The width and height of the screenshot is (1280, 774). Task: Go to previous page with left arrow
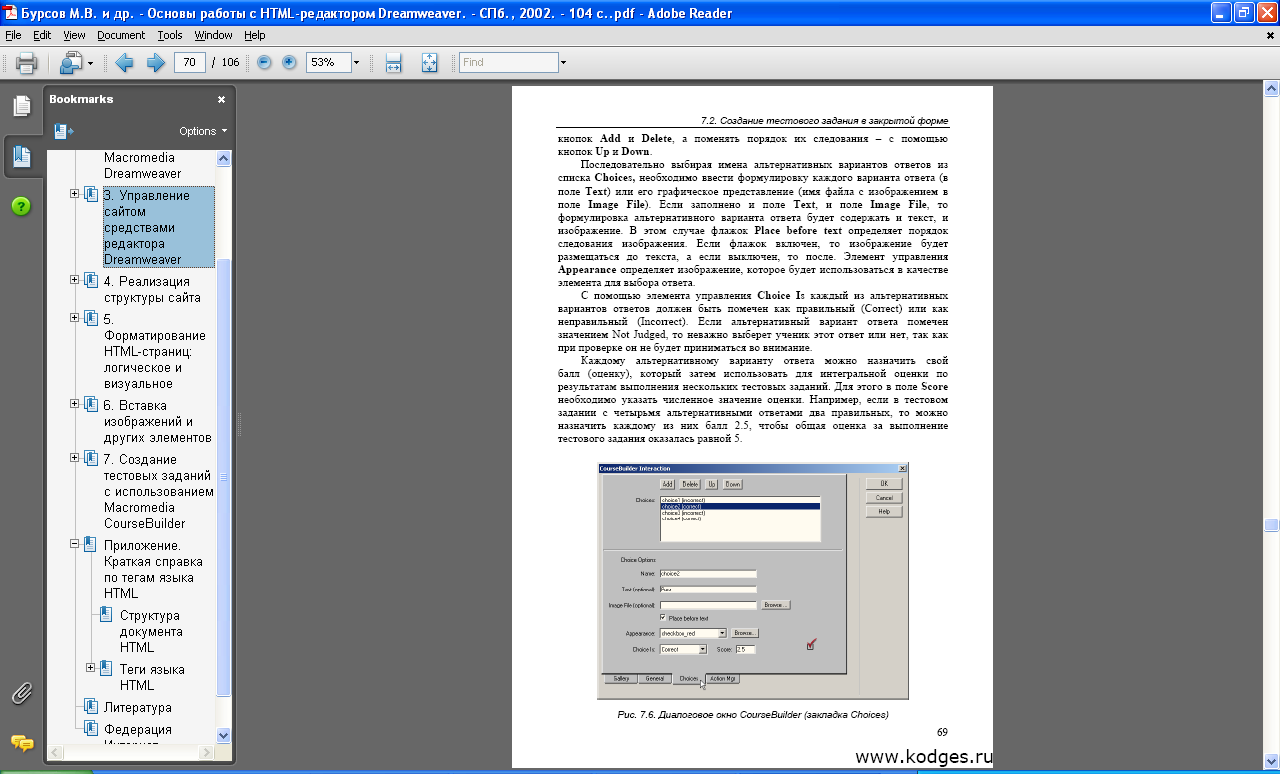(125, 62)
